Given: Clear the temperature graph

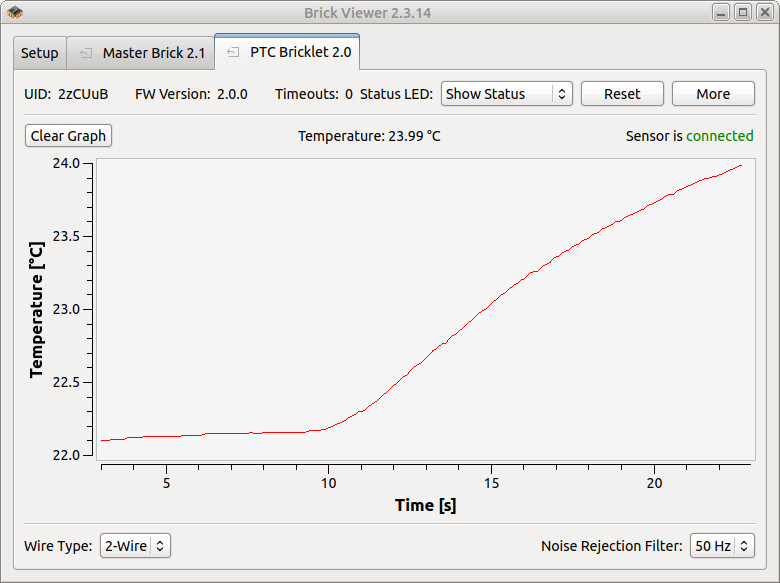Looking at the screenshot, I should coord(68,136).
